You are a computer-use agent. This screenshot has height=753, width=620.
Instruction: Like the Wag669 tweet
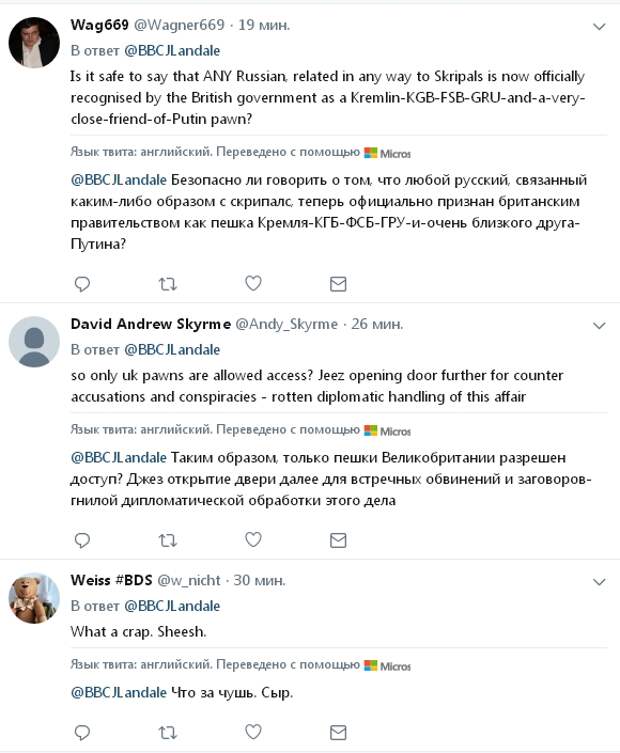(x=253, y=283)
